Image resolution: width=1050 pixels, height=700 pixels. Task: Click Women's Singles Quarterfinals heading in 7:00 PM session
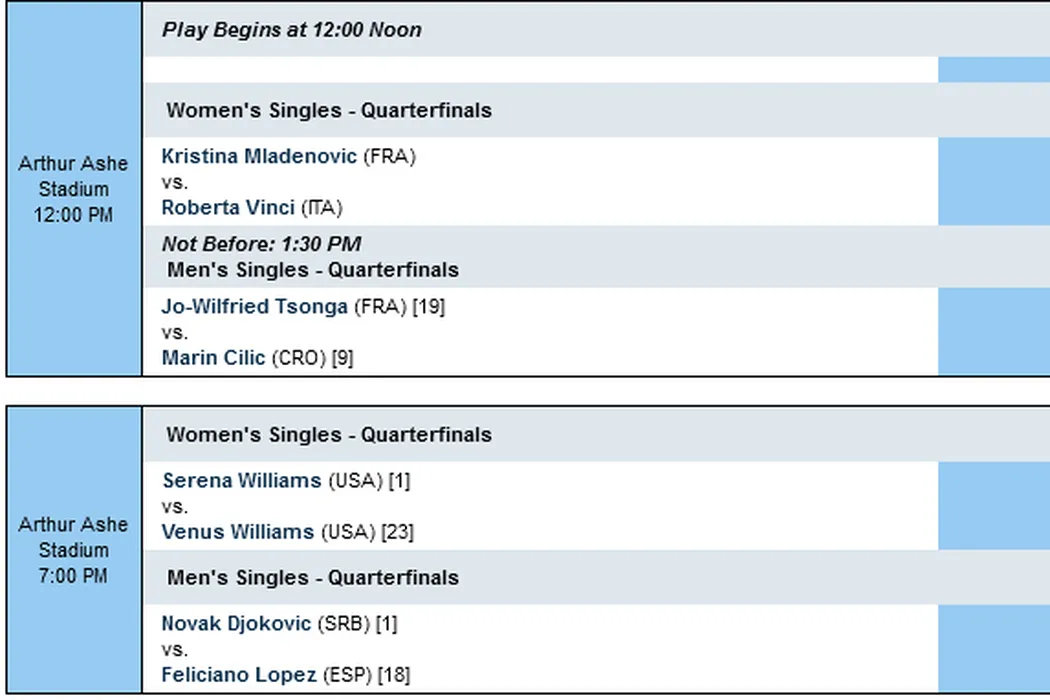point(329,435)
